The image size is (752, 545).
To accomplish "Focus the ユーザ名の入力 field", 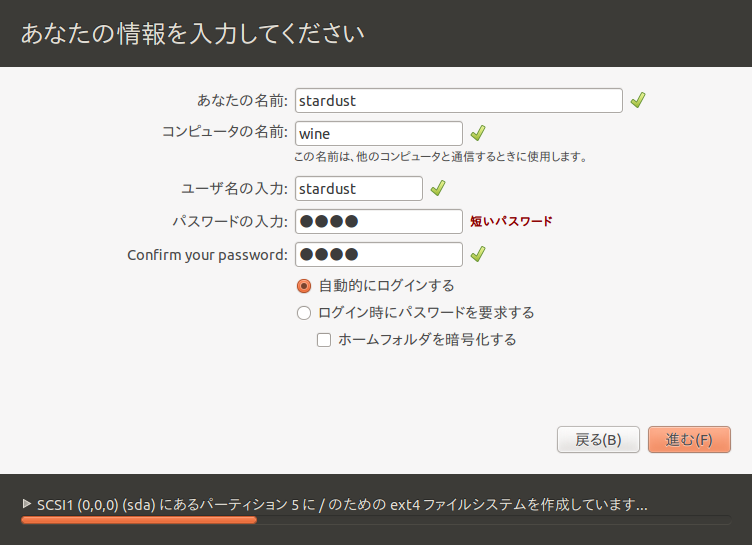I will pos(359,189).
